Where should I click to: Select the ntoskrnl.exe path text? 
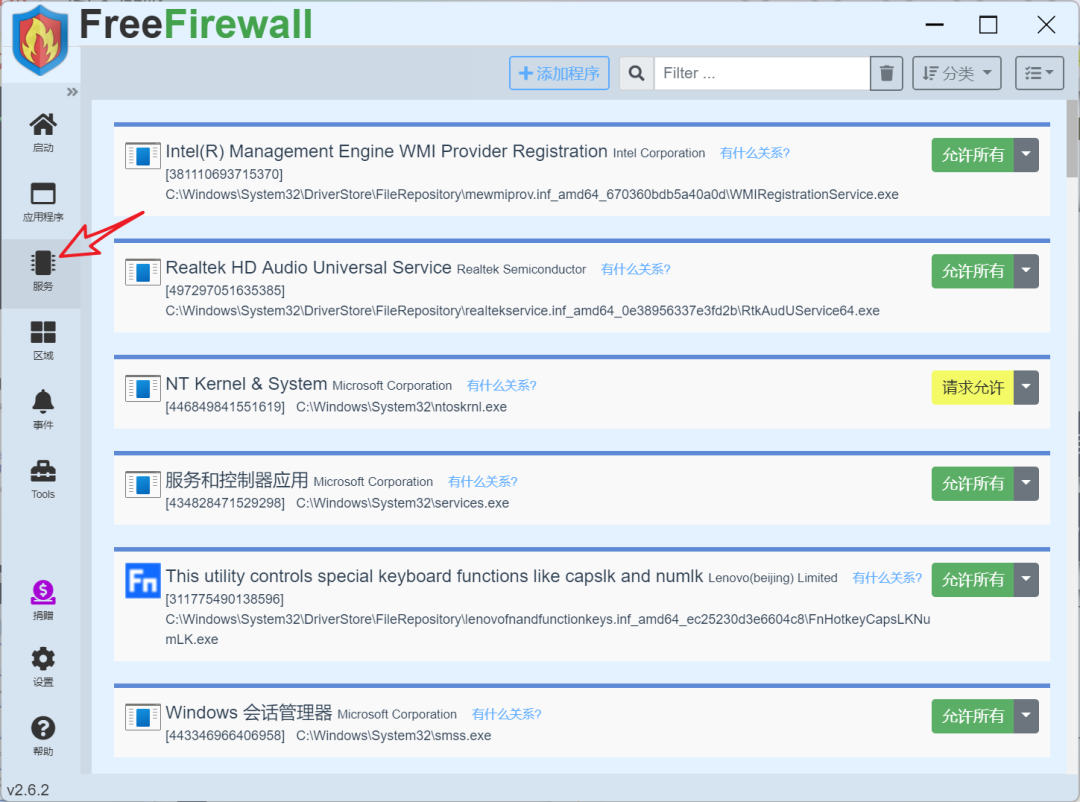[x=401, y=407]
